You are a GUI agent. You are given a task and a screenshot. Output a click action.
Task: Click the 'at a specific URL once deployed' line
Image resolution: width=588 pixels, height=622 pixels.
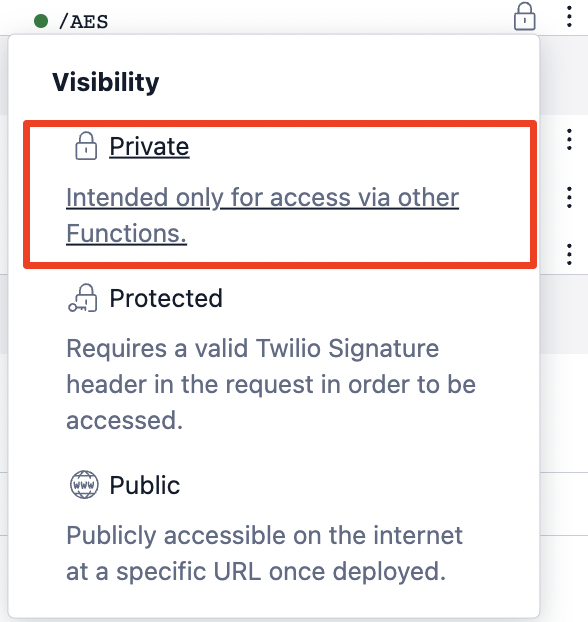click(256, 572)
